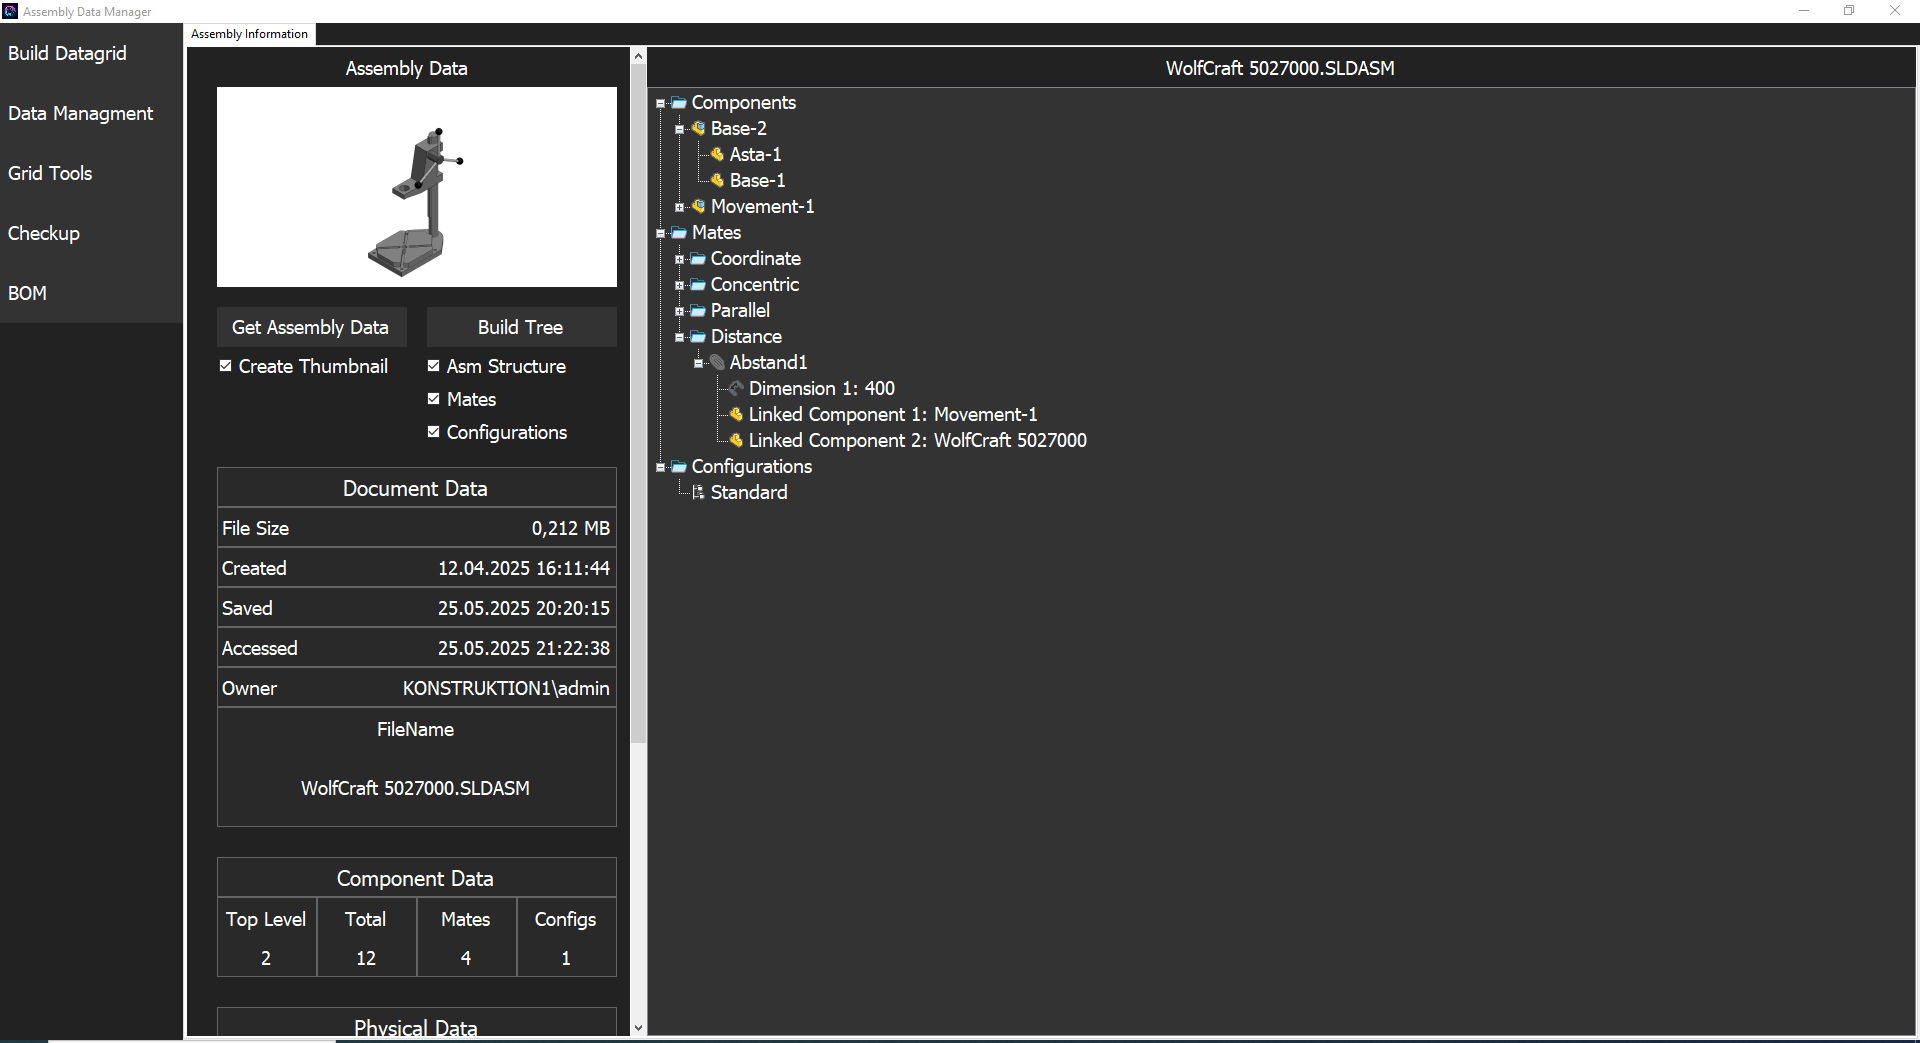Click the assembly thumbnail preview image
This screenshot has height=1043, width=1920.
pos(417,187)
